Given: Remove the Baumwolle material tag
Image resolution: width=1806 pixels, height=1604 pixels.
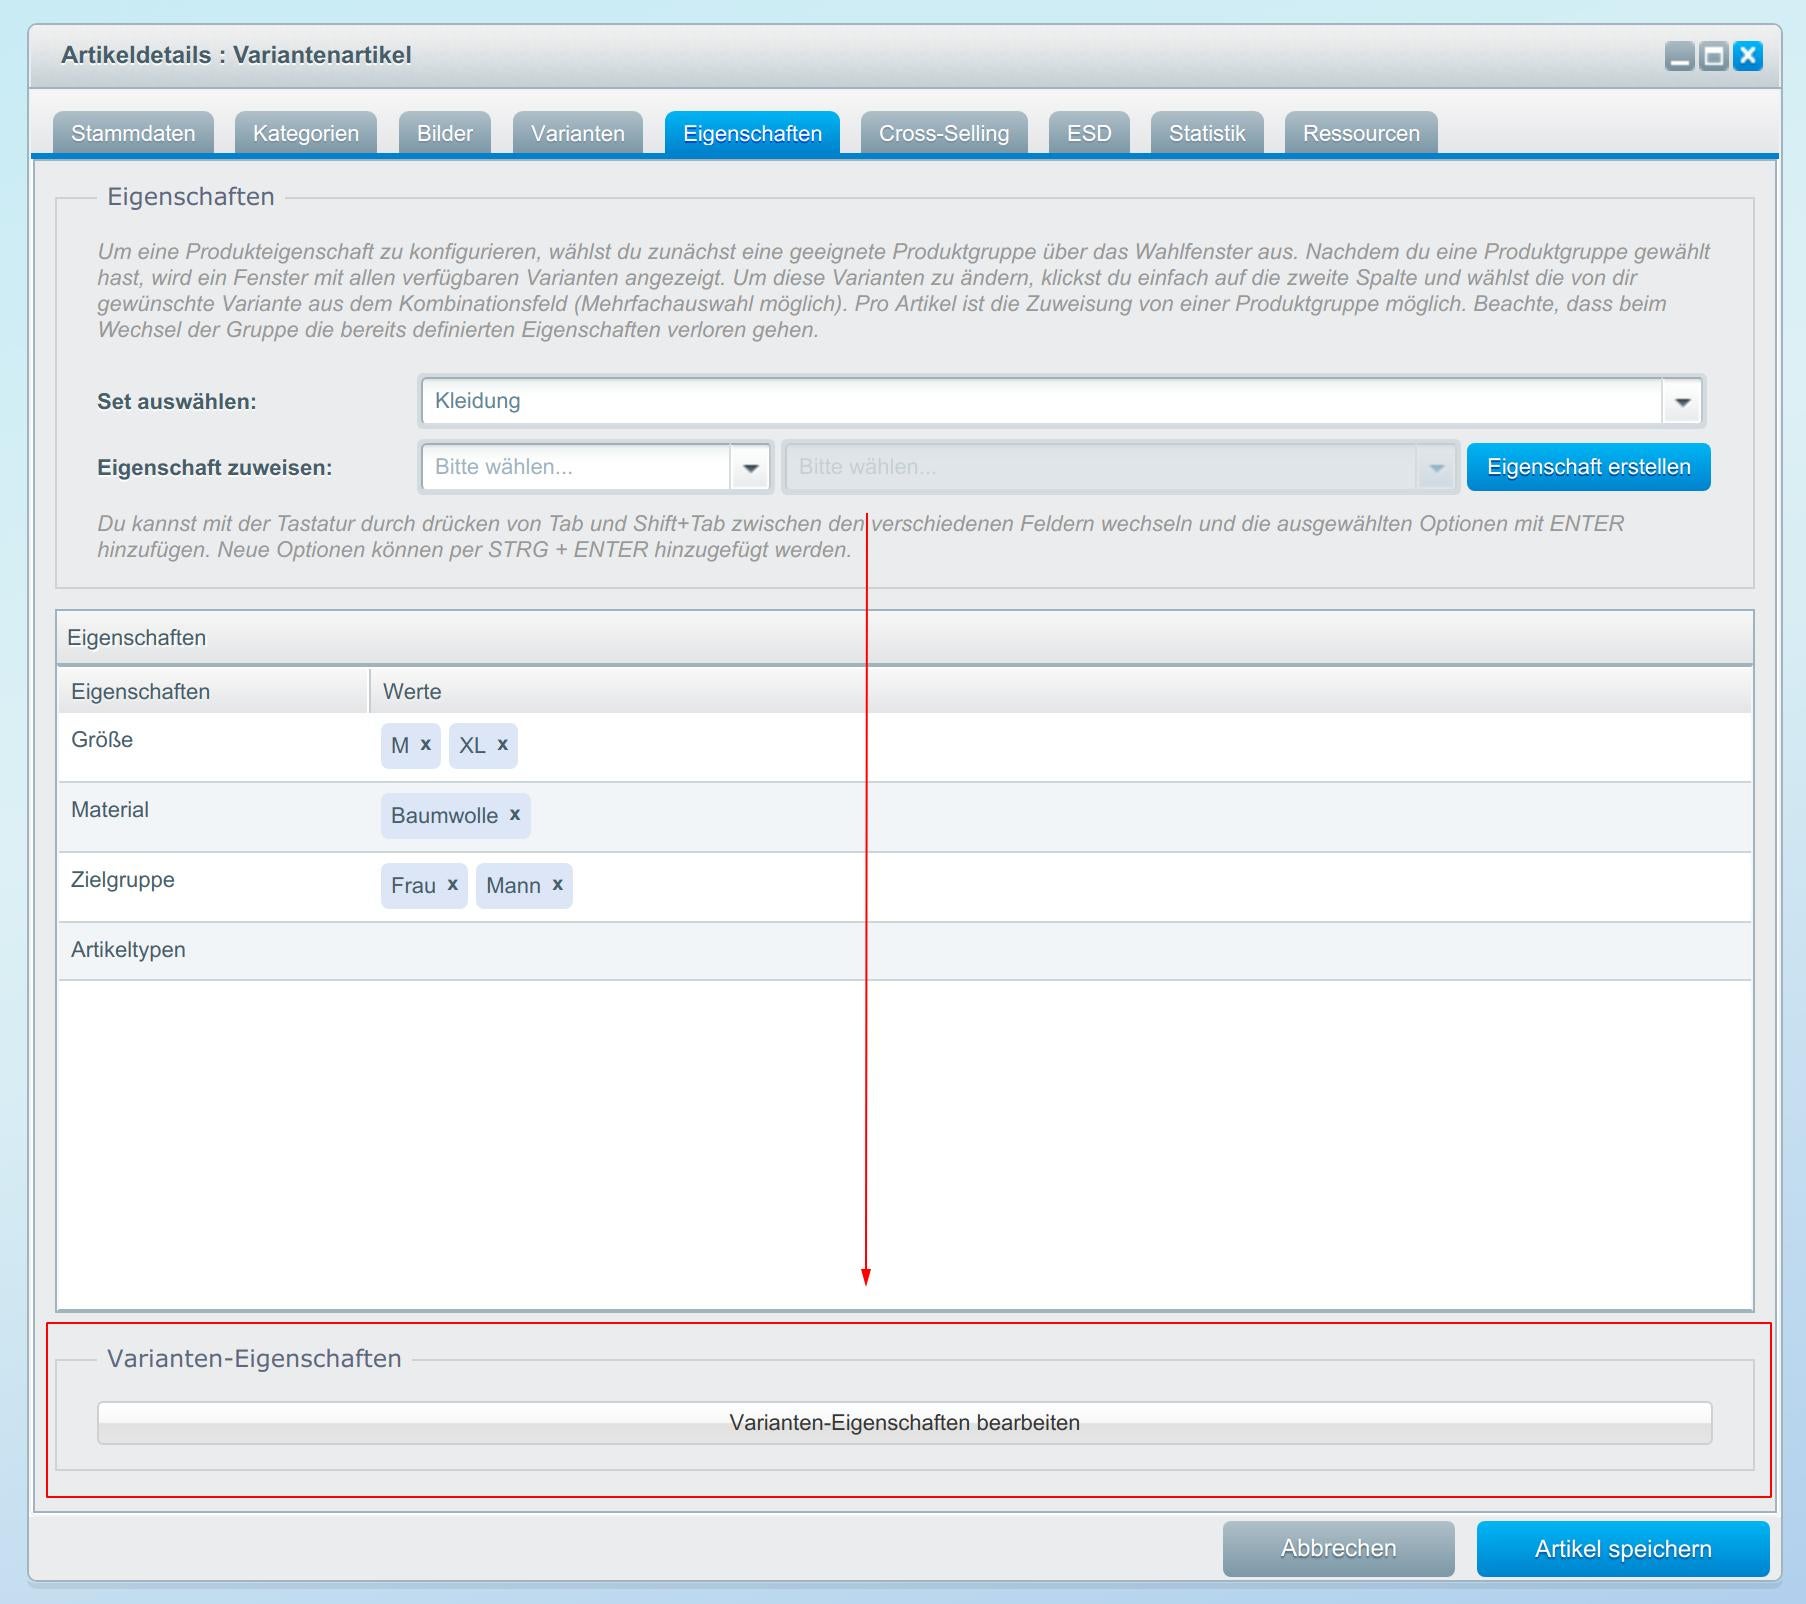Looking at the screenshot, I should (x=515, y=814).
